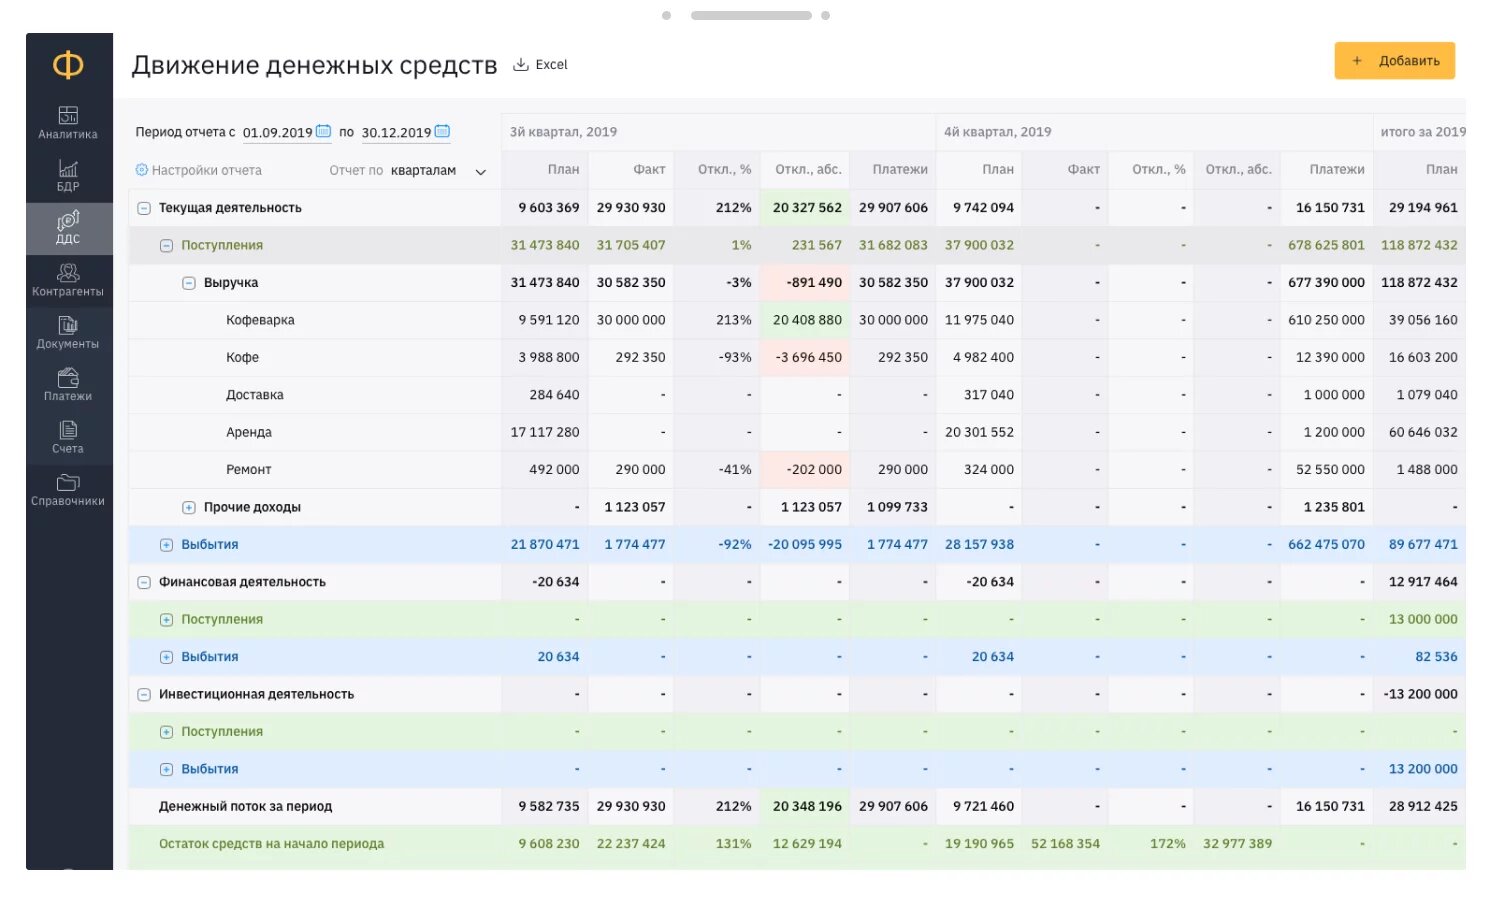Open Справочники in the sidebar
Image resolution: width=1492 pixels, height=900 pixels.
tap(68, 490)
